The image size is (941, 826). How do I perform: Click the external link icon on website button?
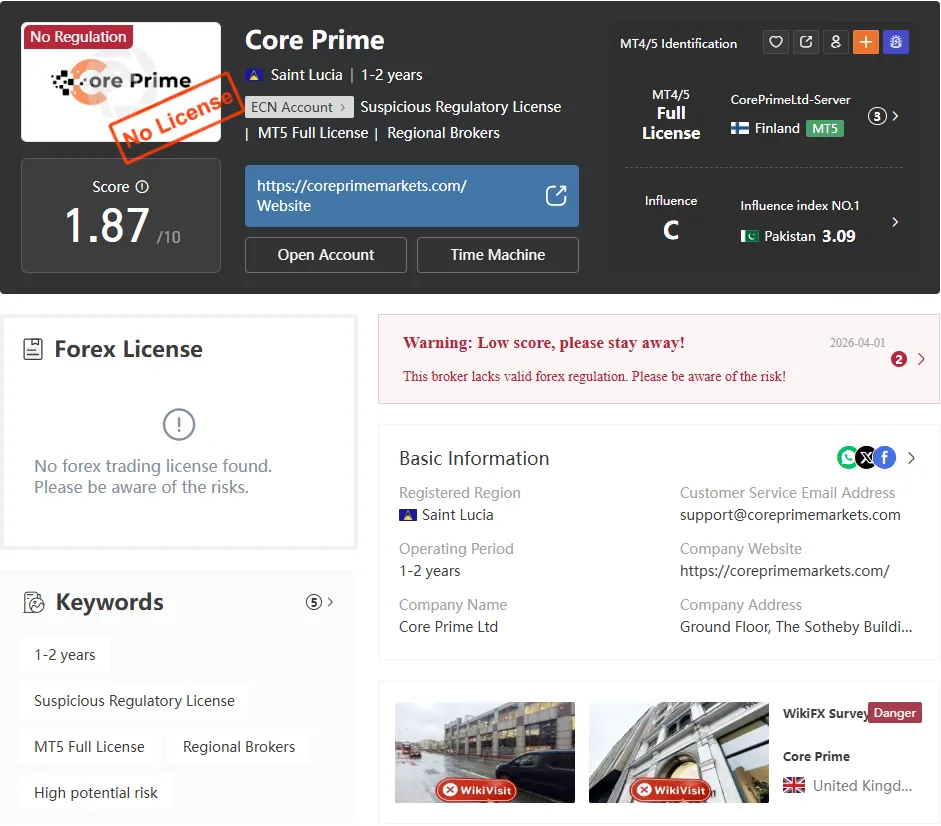coord(556,196)
